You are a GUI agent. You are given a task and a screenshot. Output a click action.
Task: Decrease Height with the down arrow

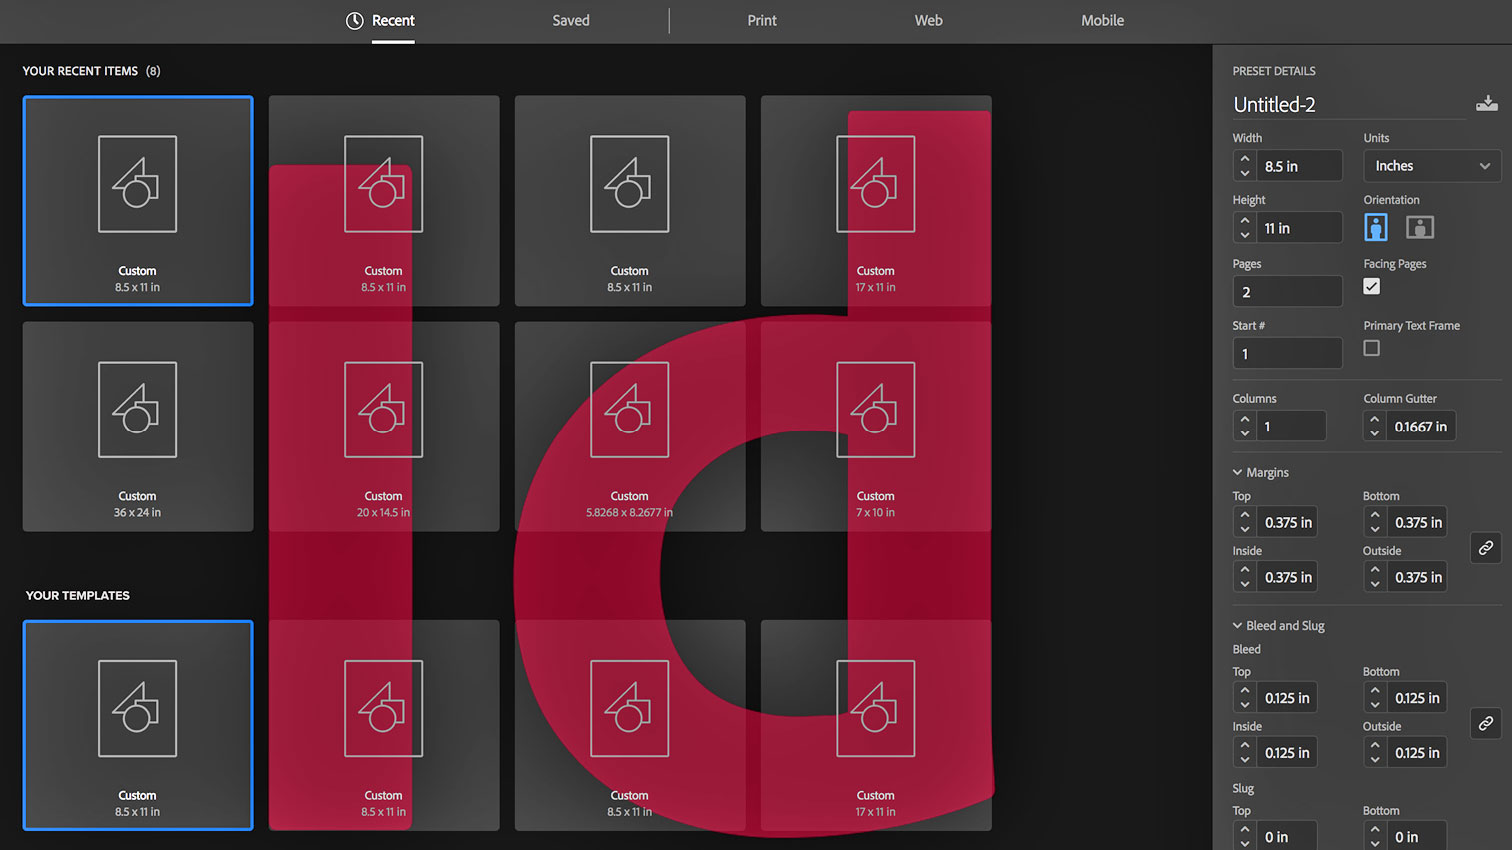coord(1245,236)
